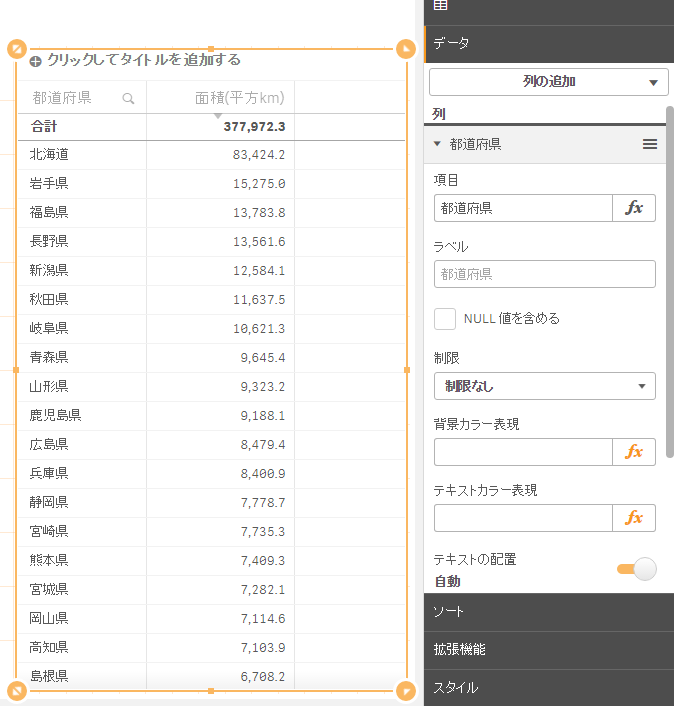Select the 岩手県 cell
674x706 pixels.
[82, 184]
